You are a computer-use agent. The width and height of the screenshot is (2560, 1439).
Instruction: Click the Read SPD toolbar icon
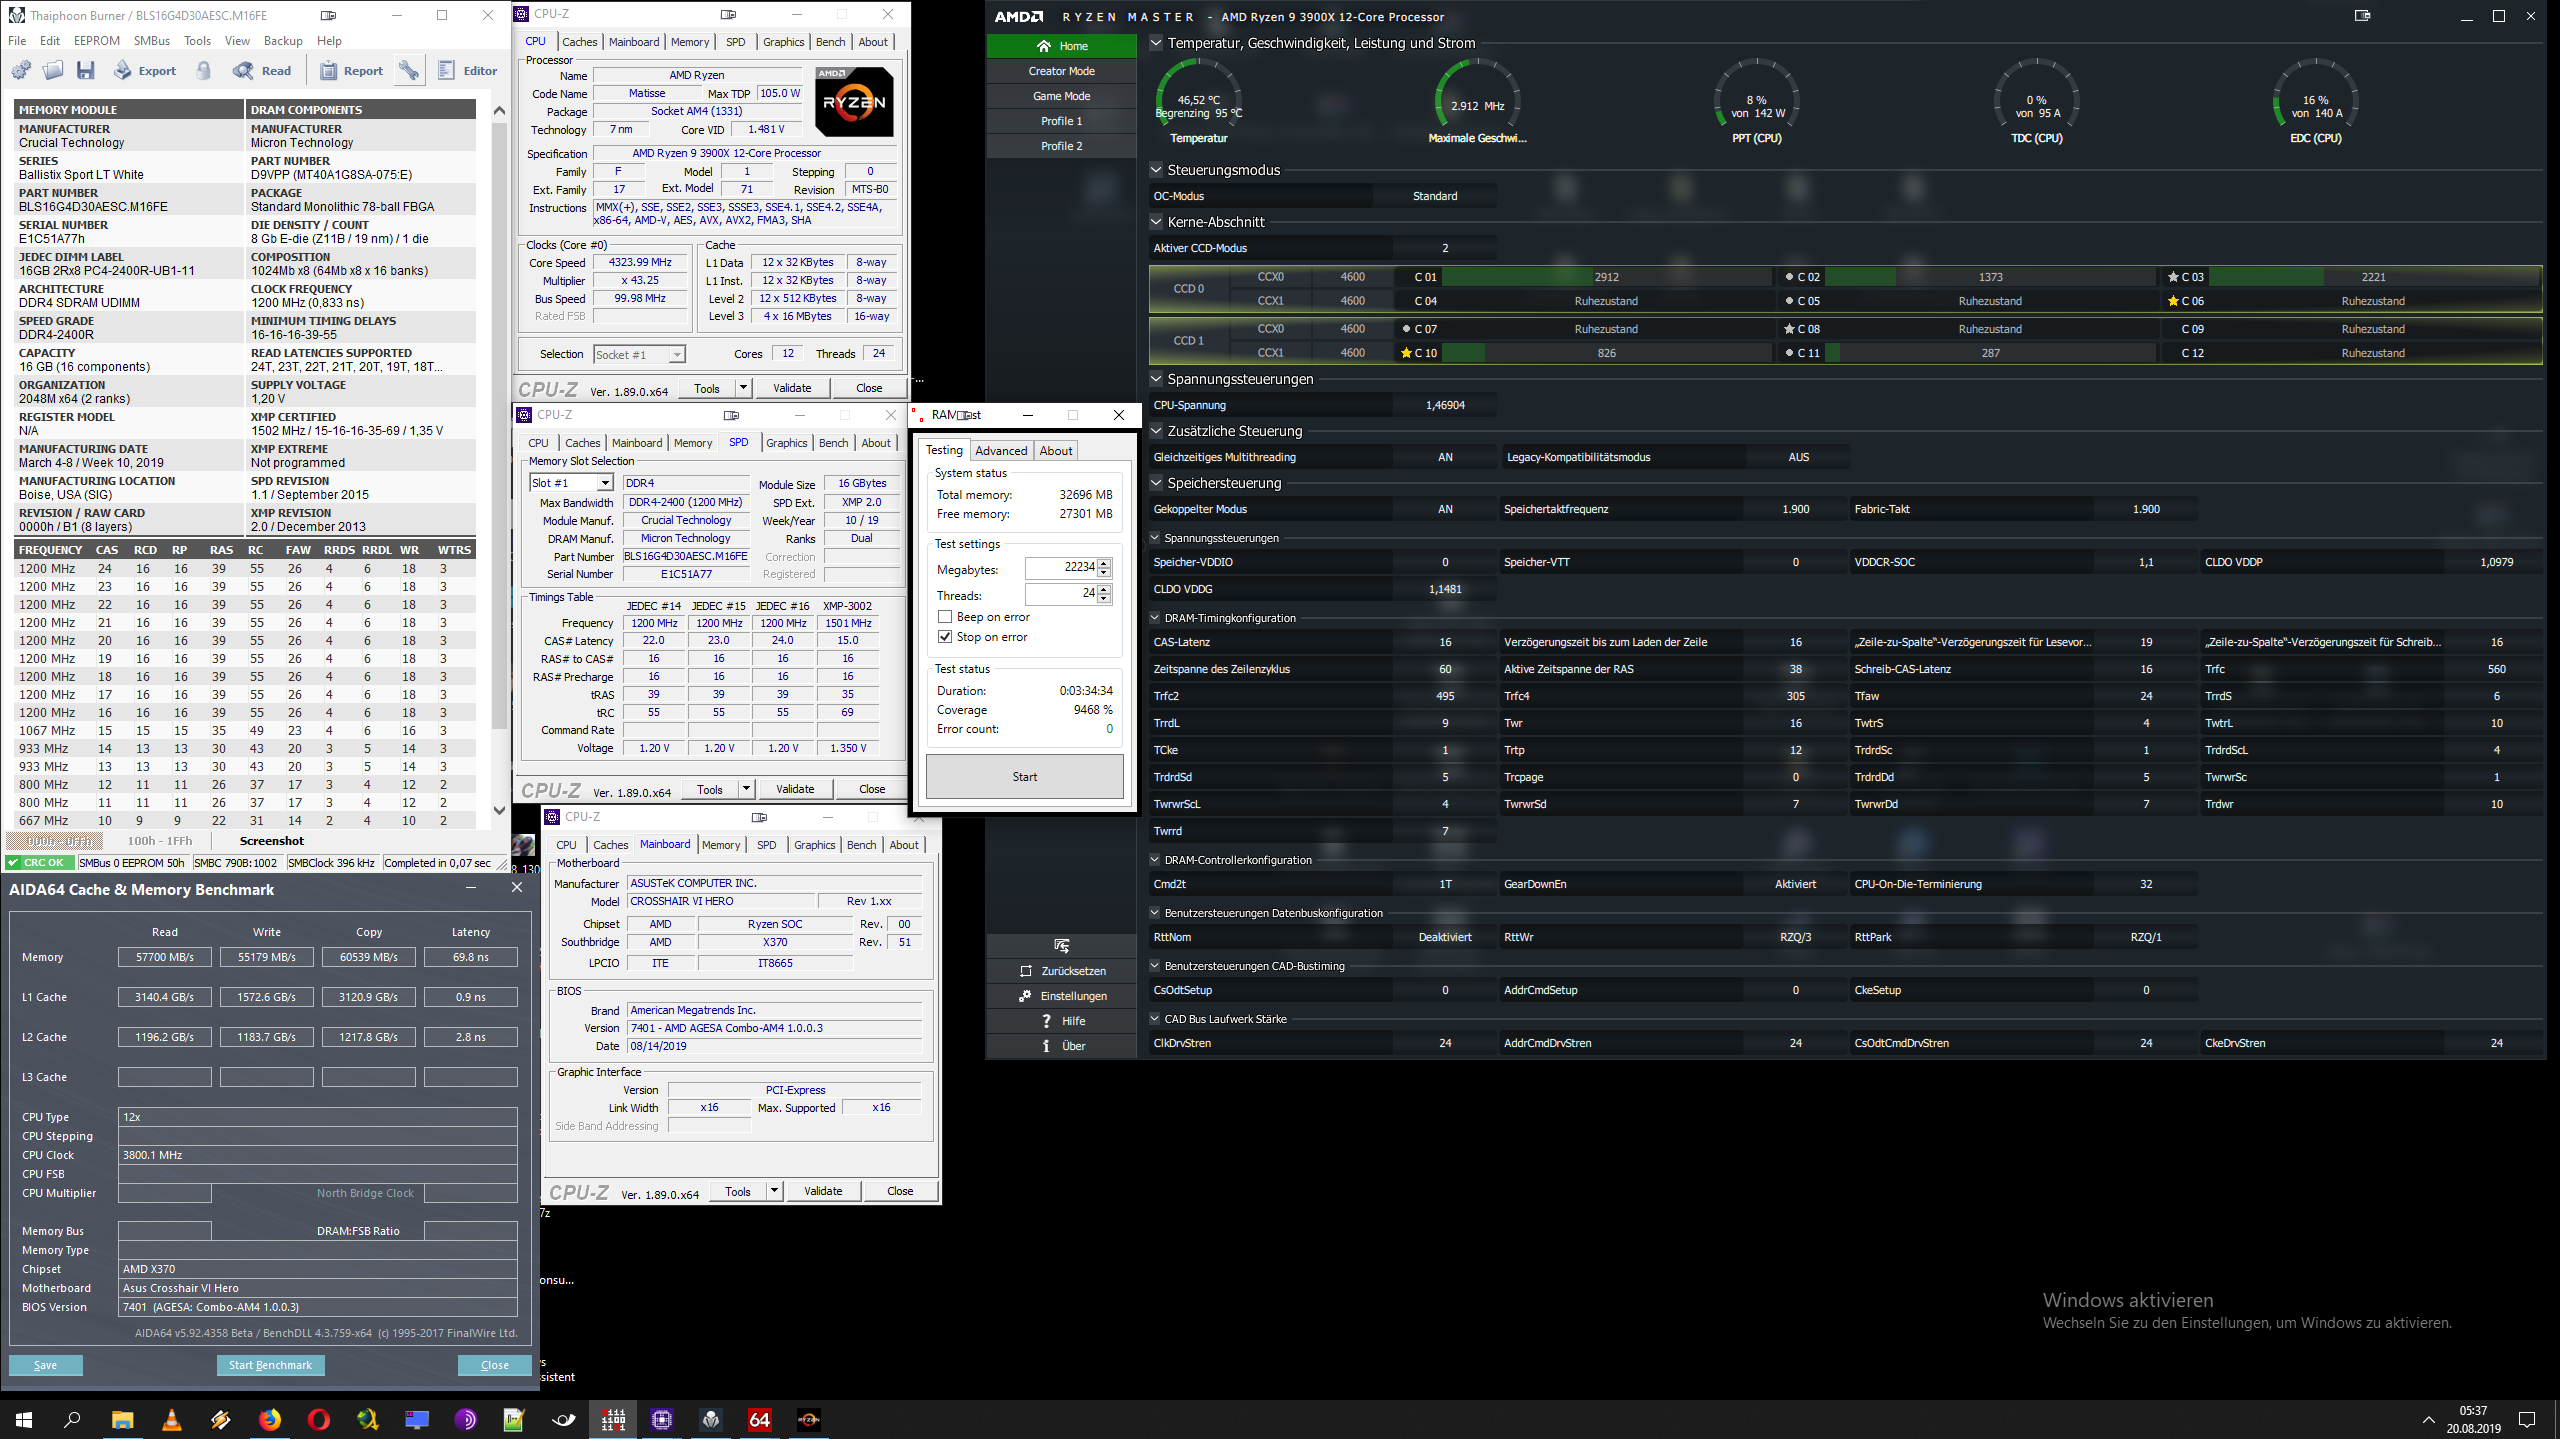coord(244,70)
